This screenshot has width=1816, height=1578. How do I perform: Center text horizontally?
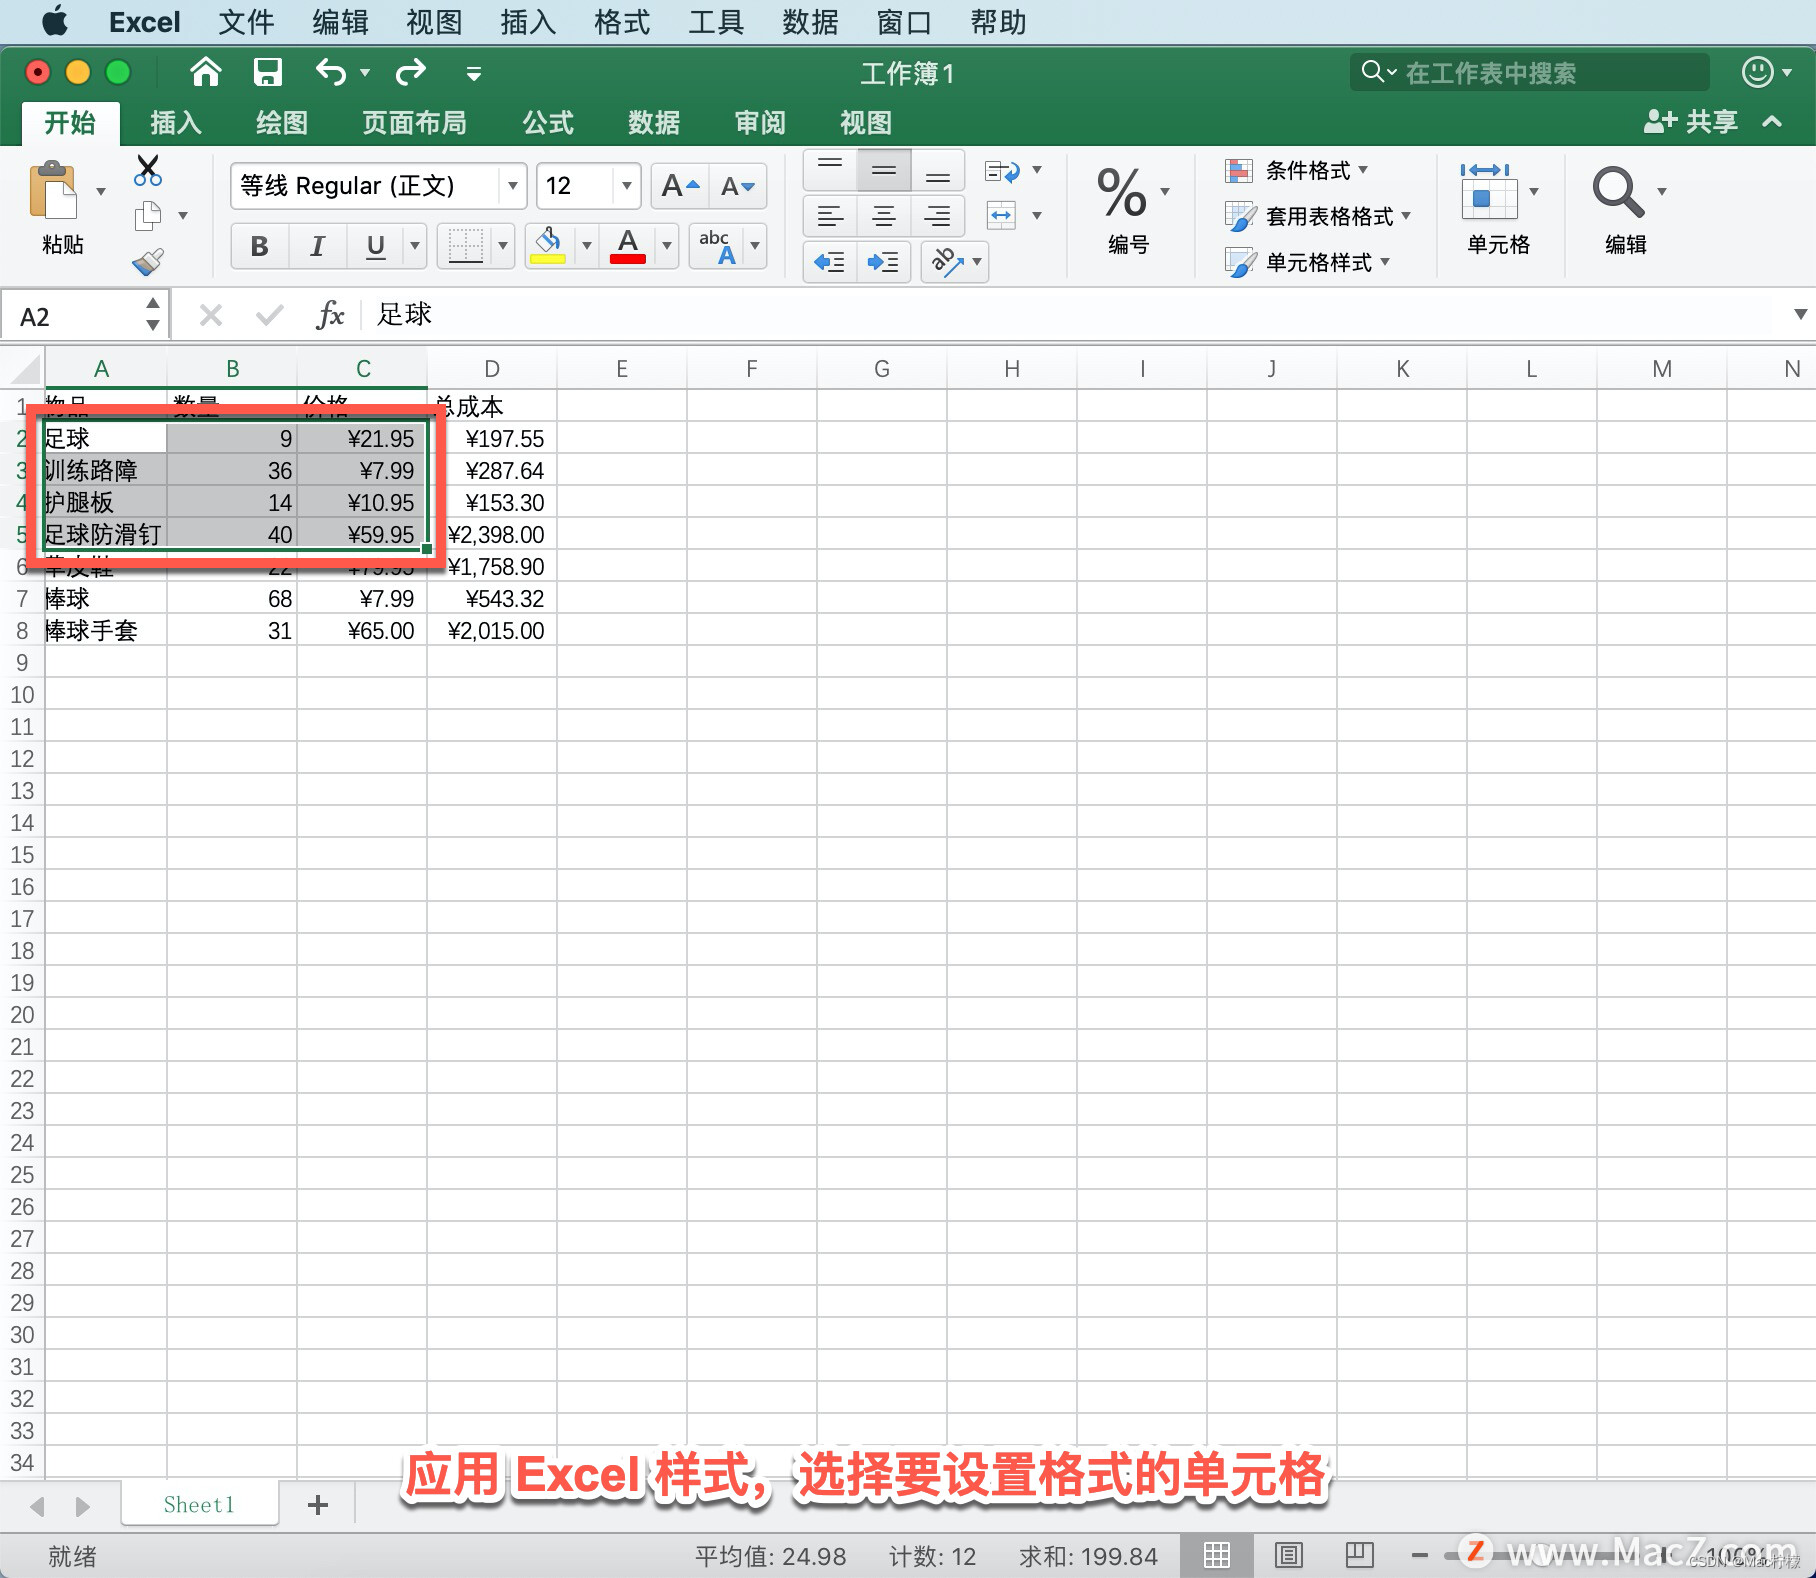pos(884,215)
